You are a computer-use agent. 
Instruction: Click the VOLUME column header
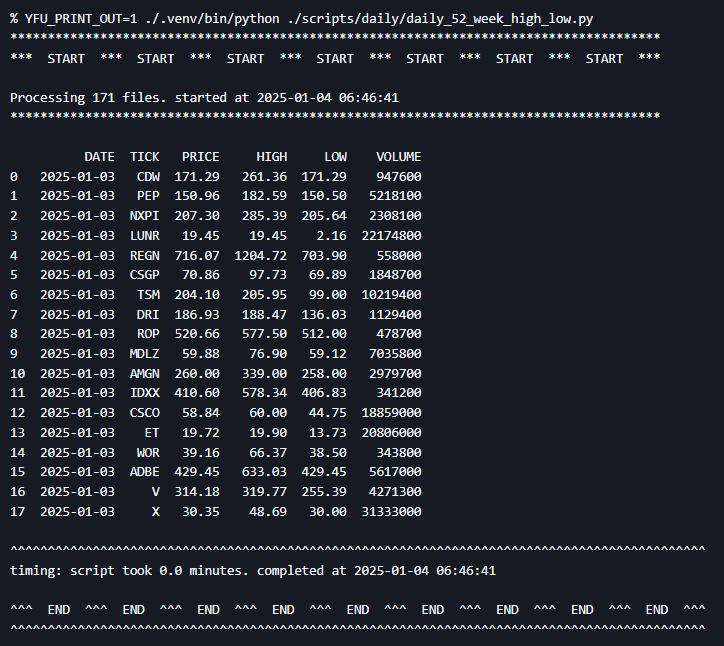coord(398,157)
